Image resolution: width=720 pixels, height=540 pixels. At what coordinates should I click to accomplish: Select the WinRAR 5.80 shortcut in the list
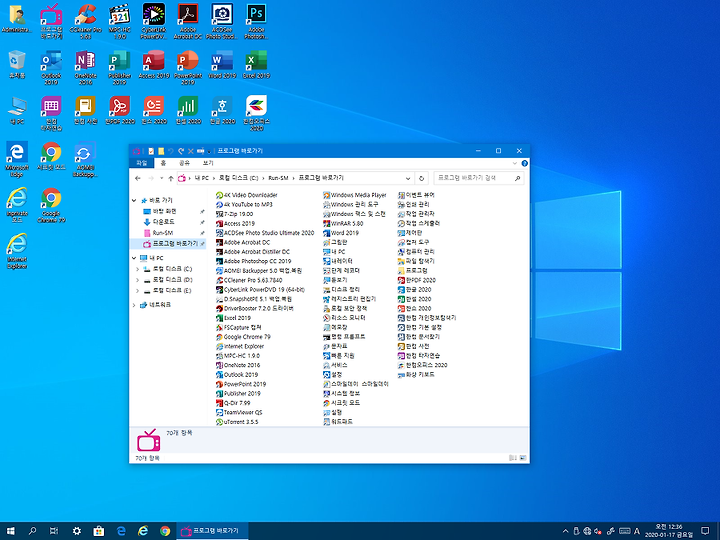point(343,224)
